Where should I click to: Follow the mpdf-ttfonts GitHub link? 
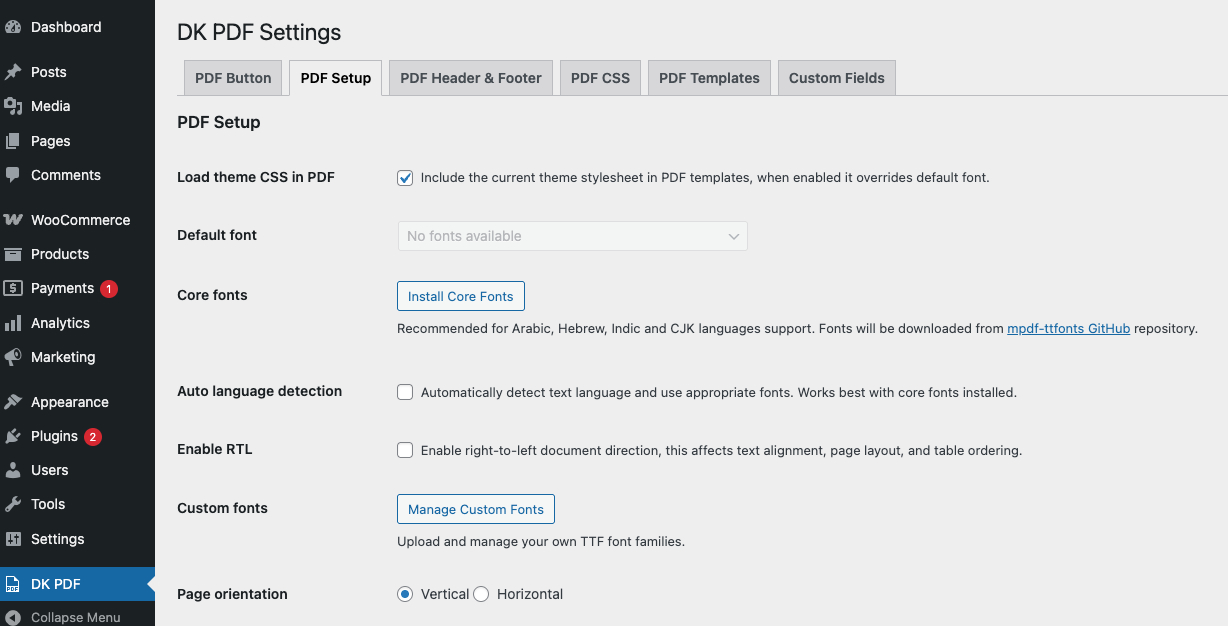(1068, 328)
